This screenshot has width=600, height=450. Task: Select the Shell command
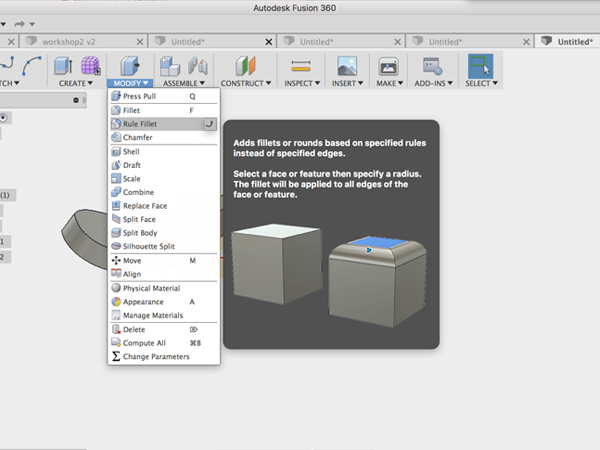(x=164, y=152)
